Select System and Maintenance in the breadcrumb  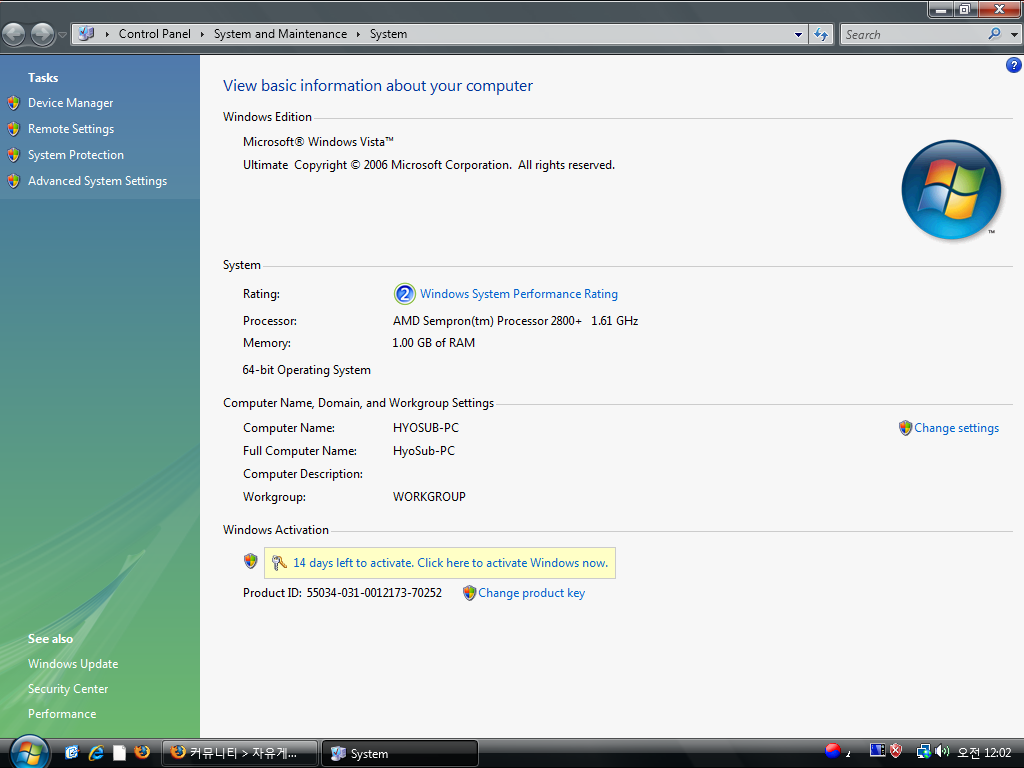pyautogui.click(x=280, y=34)
